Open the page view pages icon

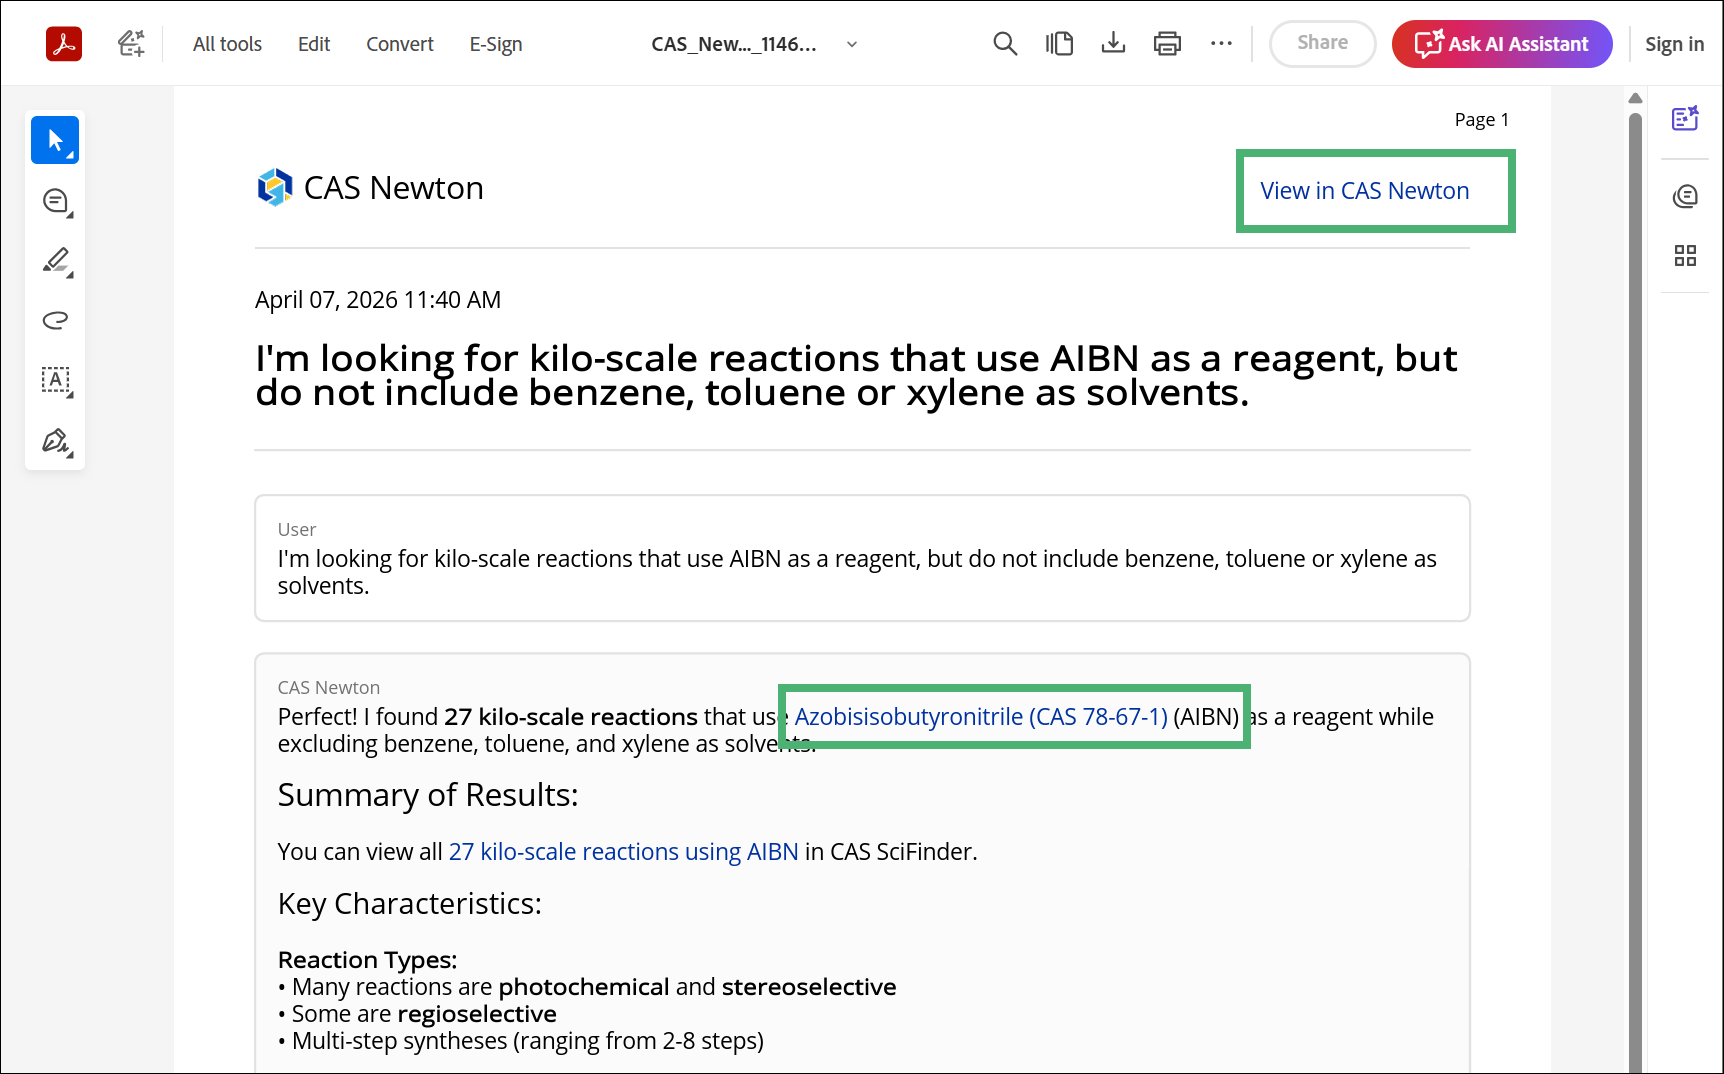click(x=1059, y=43)
